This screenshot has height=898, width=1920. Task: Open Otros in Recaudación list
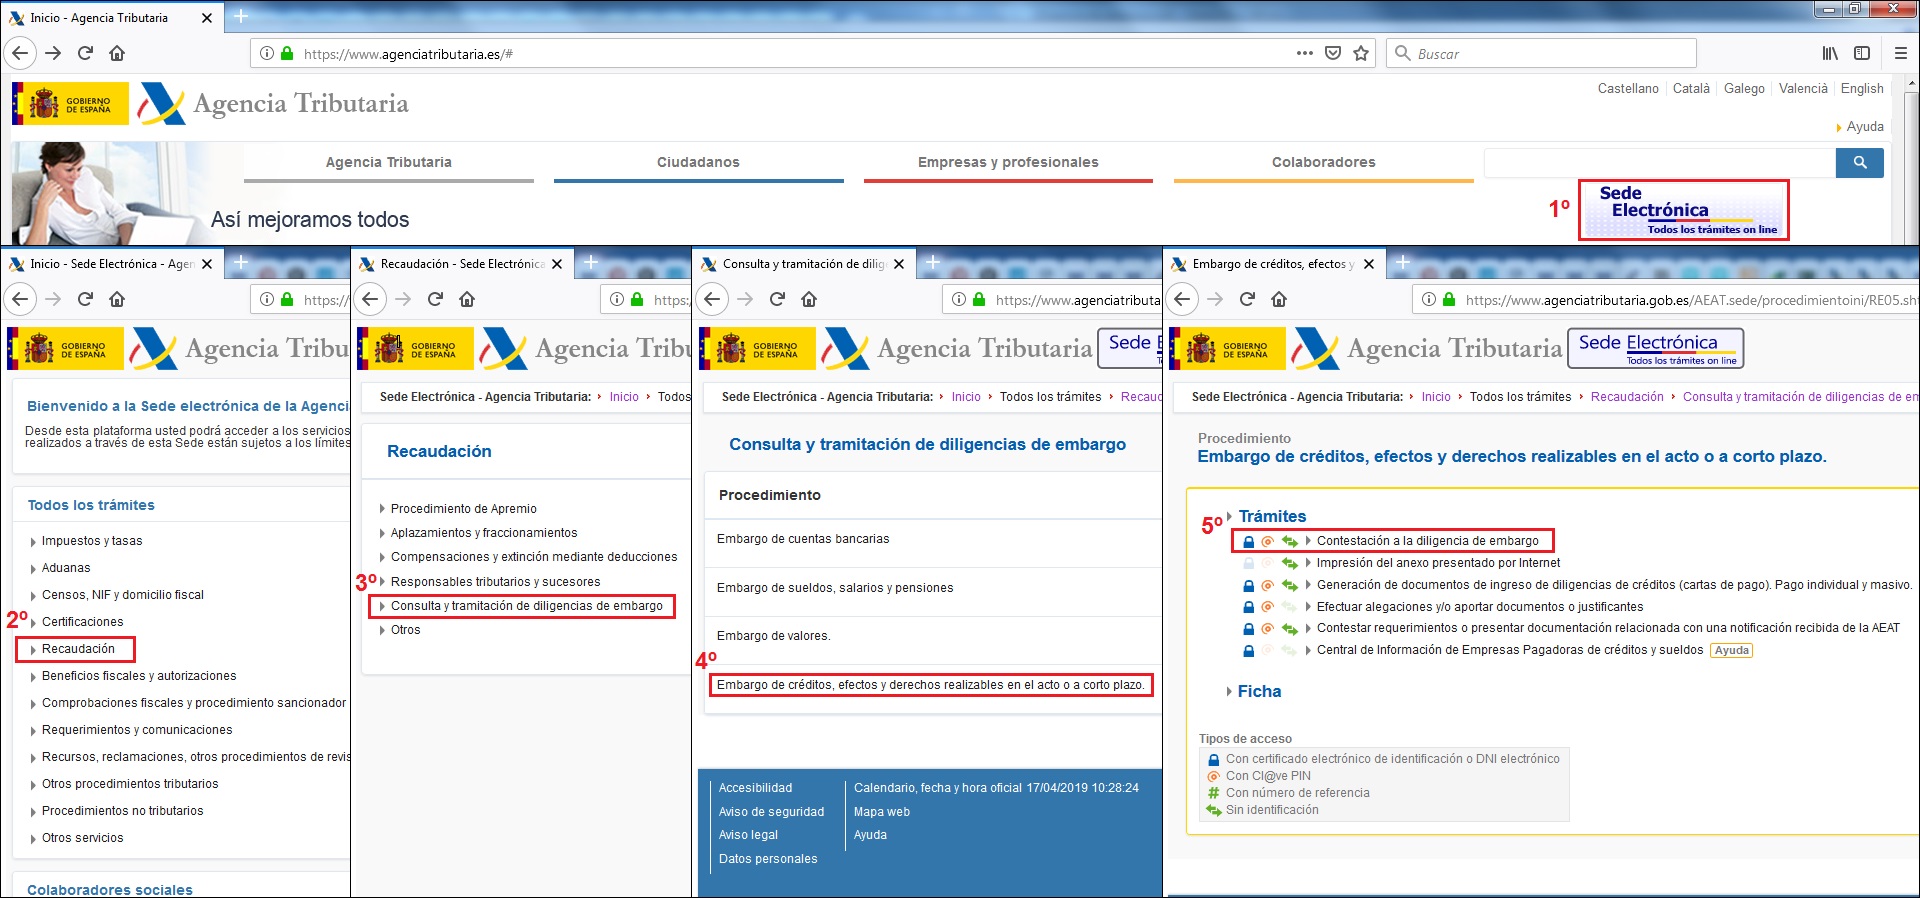pos(406,630)
